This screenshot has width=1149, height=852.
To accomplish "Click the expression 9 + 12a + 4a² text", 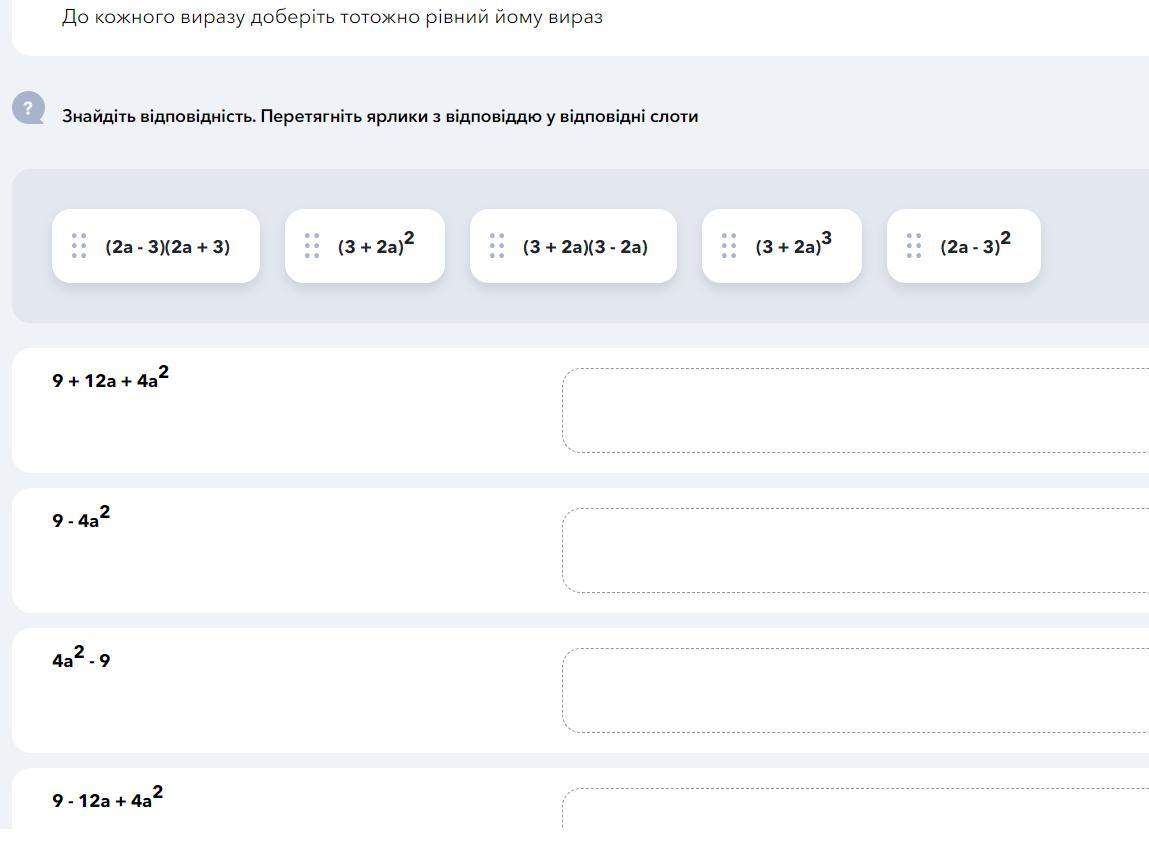I will (110, 379).
